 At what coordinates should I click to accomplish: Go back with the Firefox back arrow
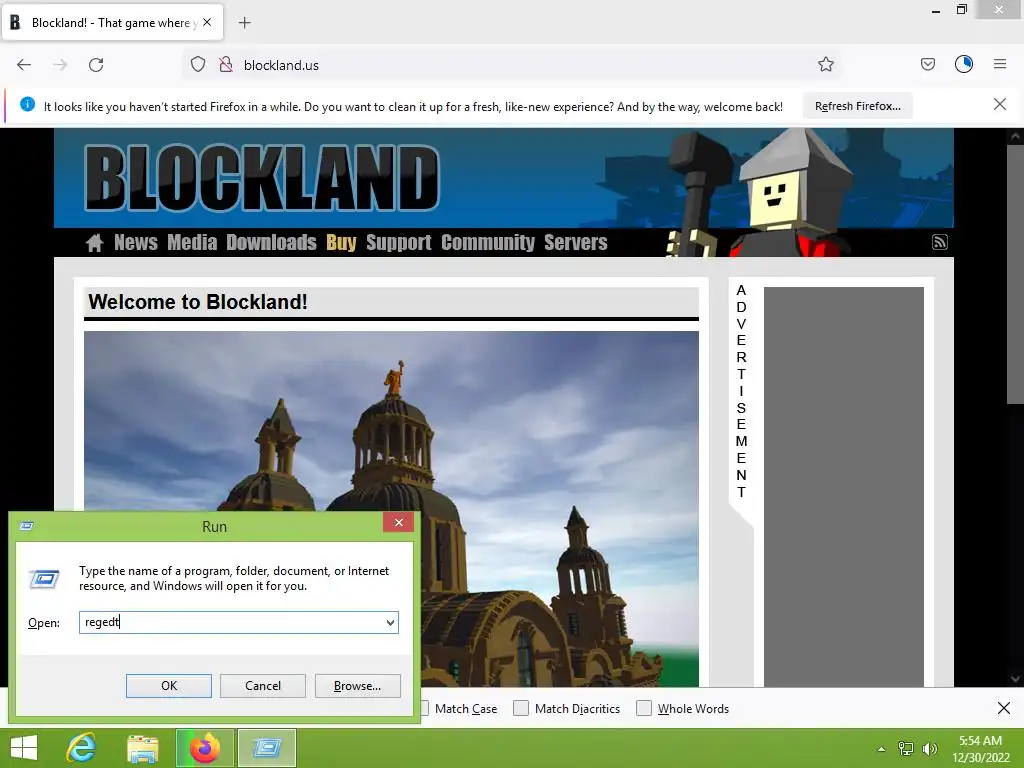(24, 65)
